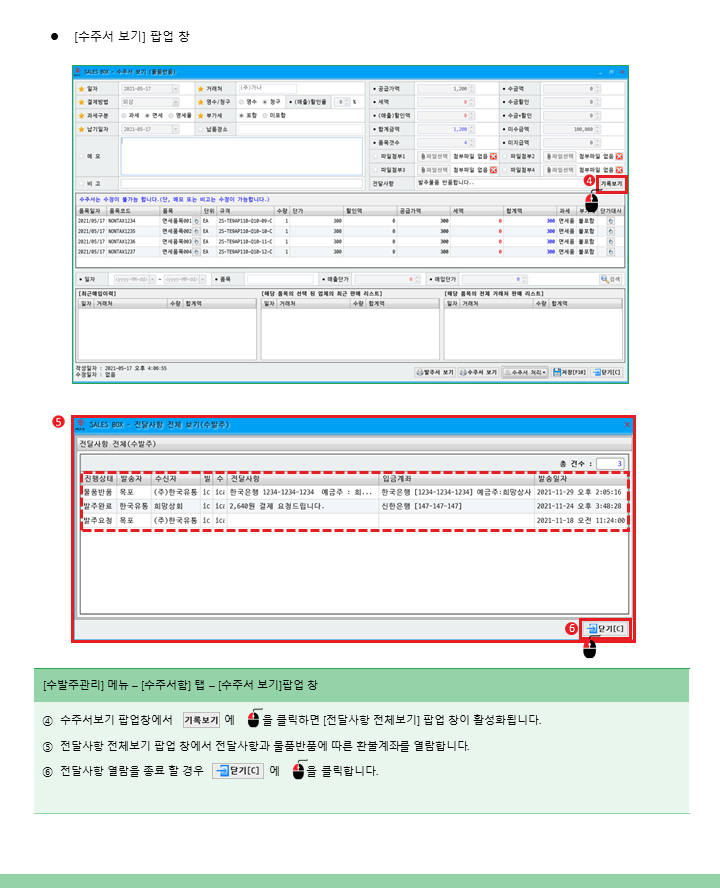Click the 비고 input field
The image size is (720, 888).
tap(241, 183)
